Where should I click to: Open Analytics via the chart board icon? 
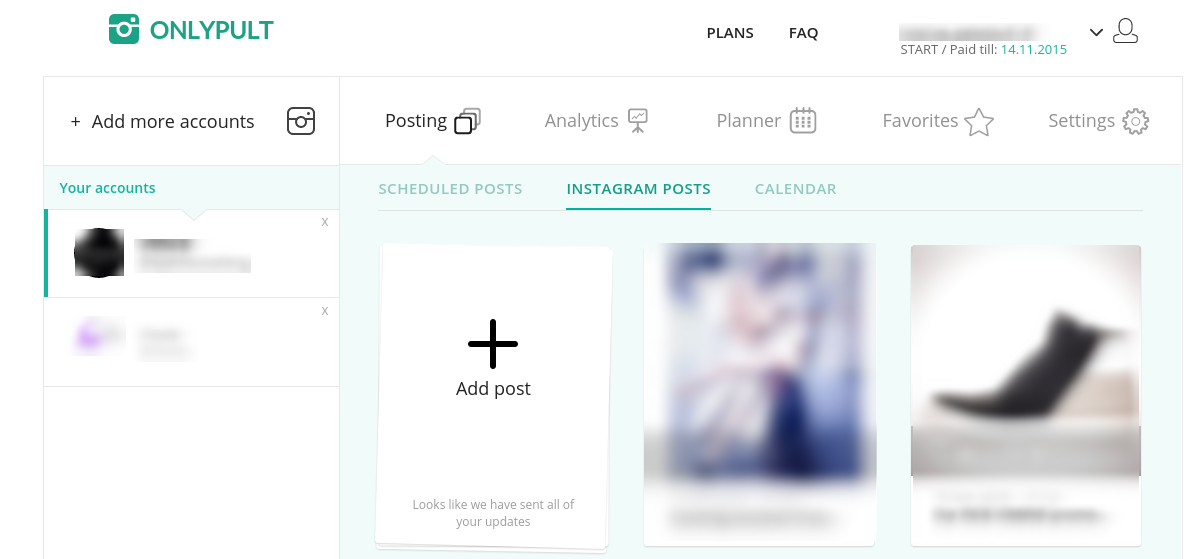pos(638,121)
